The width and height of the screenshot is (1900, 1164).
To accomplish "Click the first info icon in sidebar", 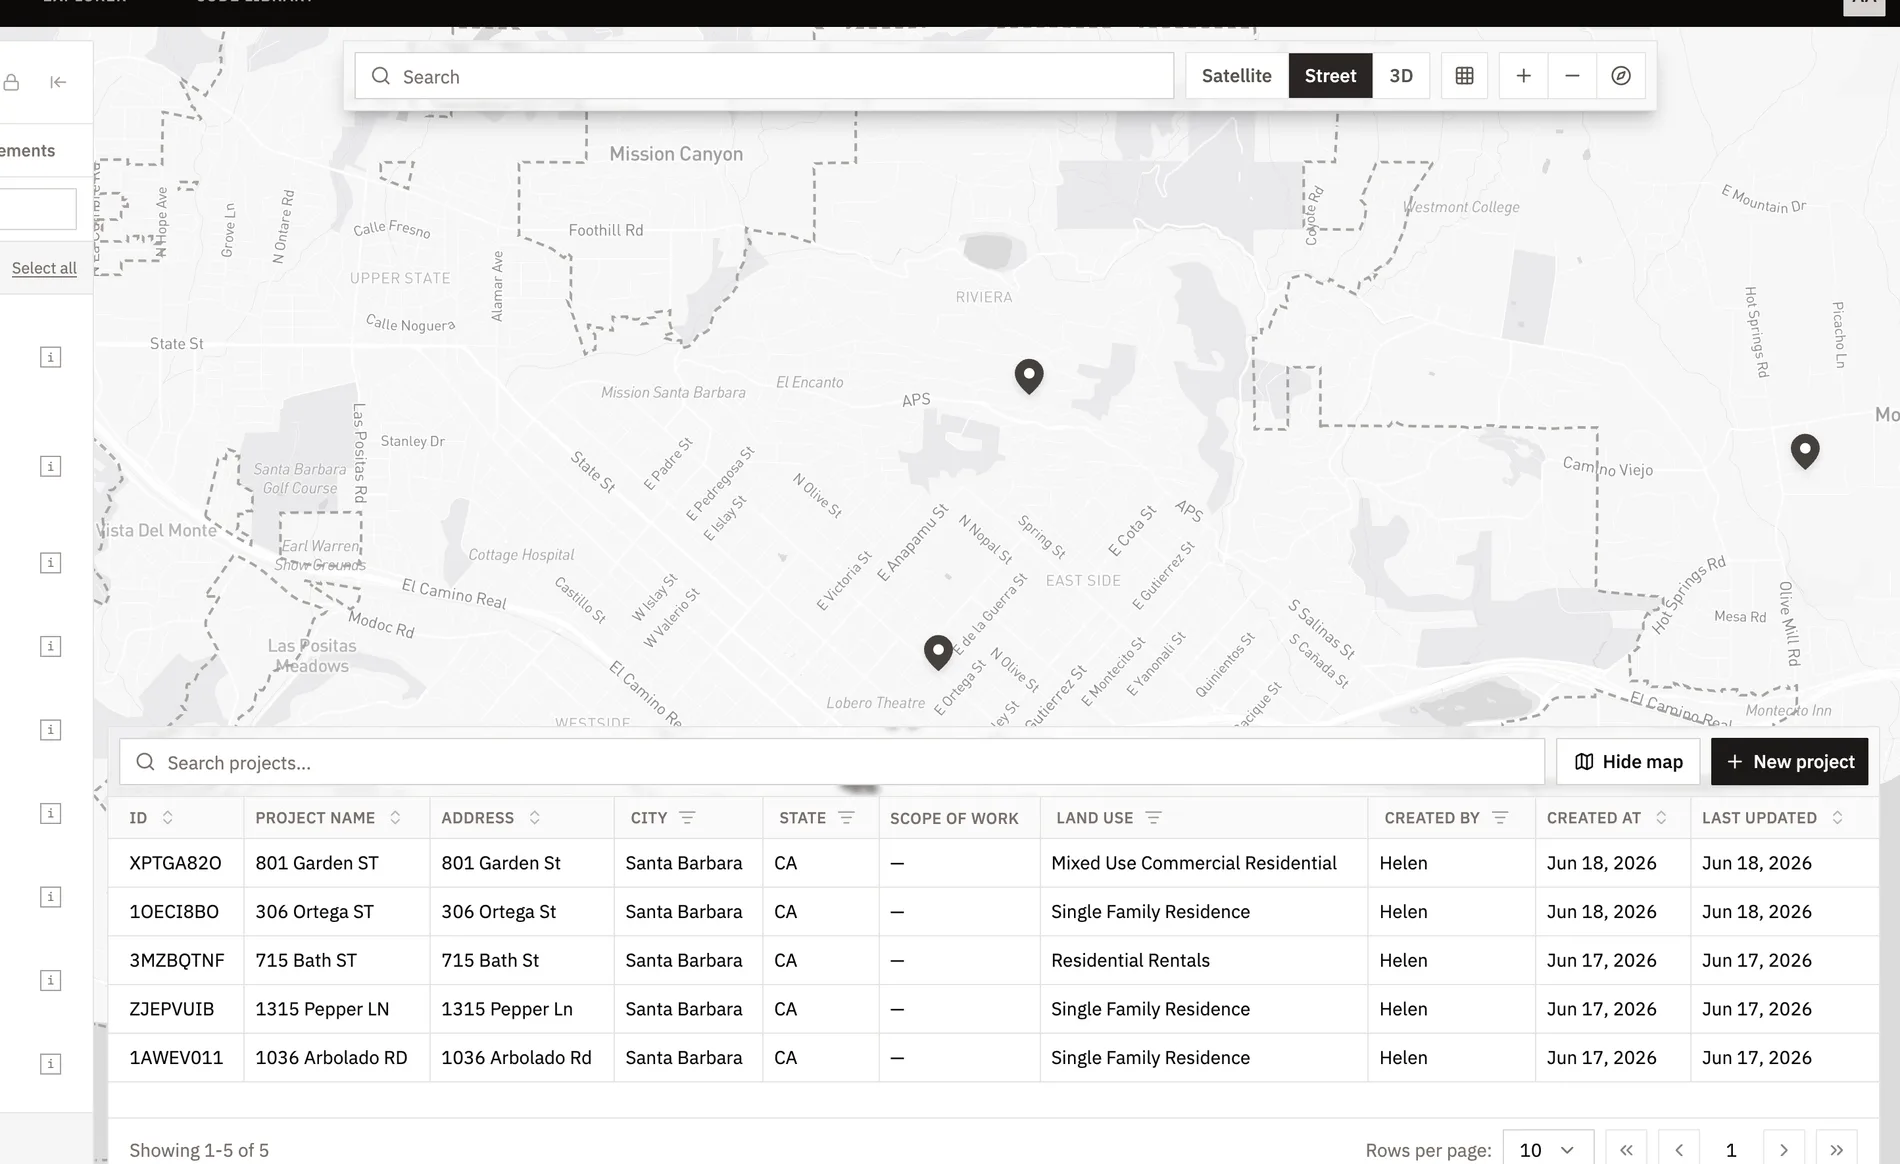I will (50, 357).
